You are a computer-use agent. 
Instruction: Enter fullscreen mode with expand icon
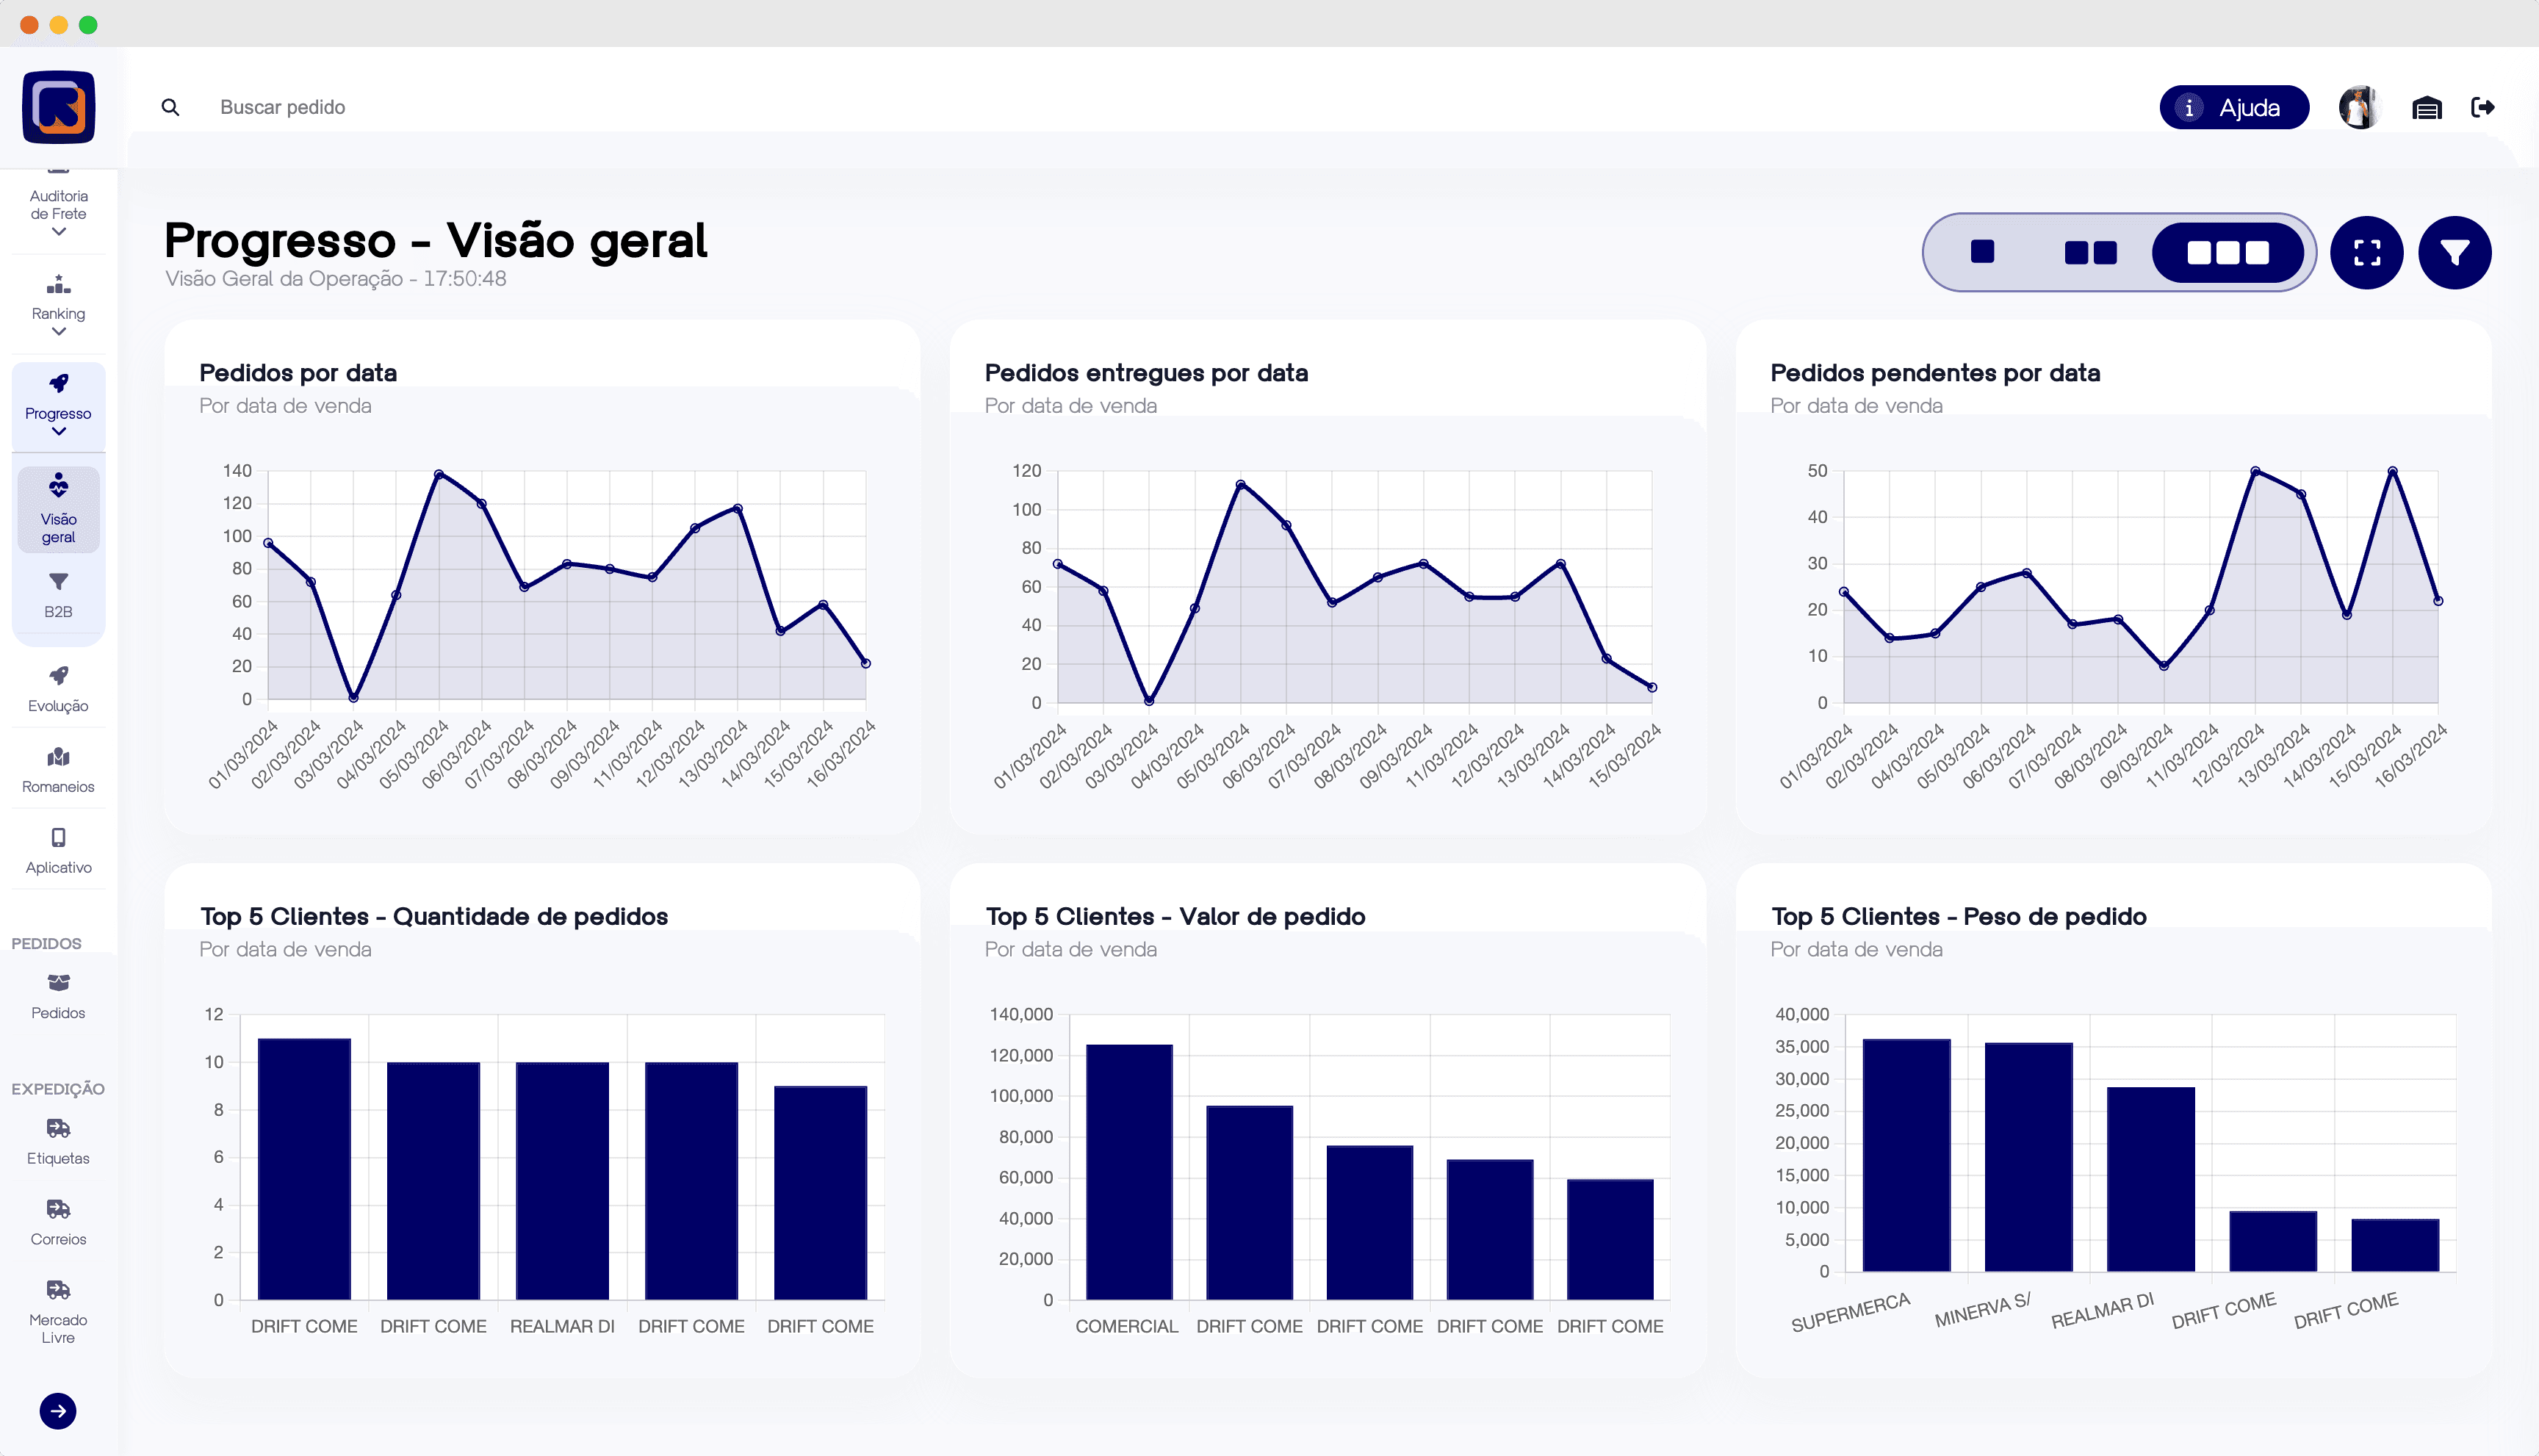click(2366, 252)
